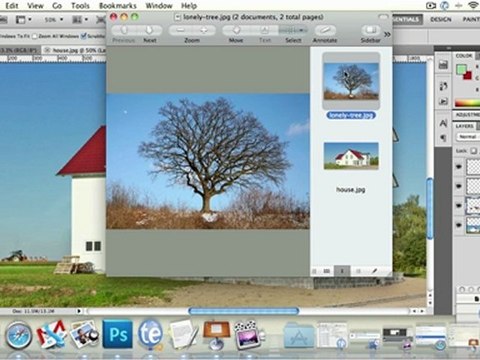Expand the document status info arrow
The width and height of the screenshot is (480, 360).
point(79,311)
